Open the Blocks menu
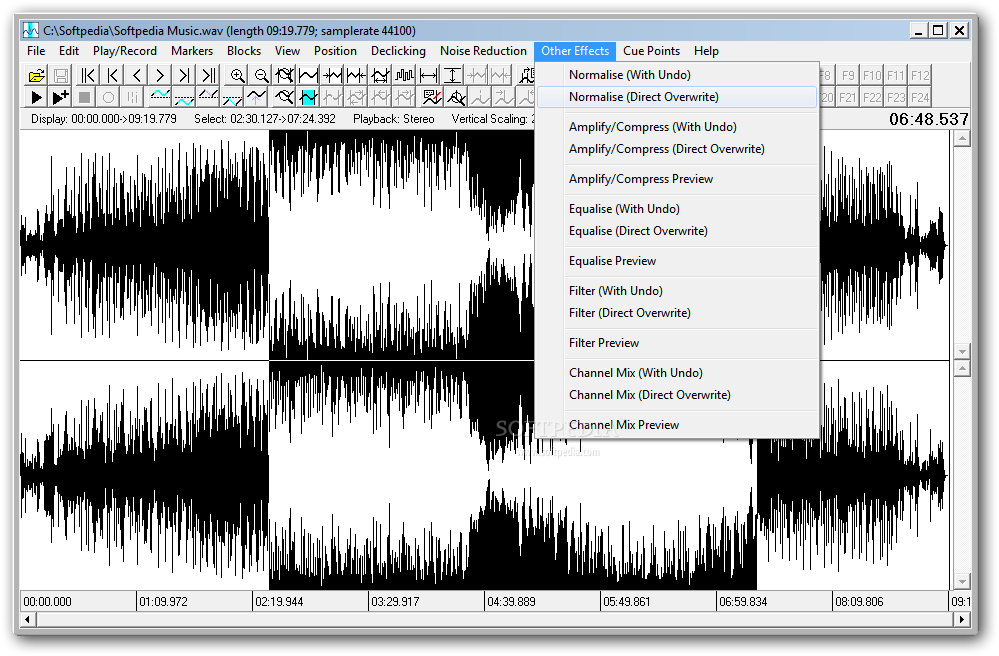The height and width of the screenshot is (656, 999). 244,51
